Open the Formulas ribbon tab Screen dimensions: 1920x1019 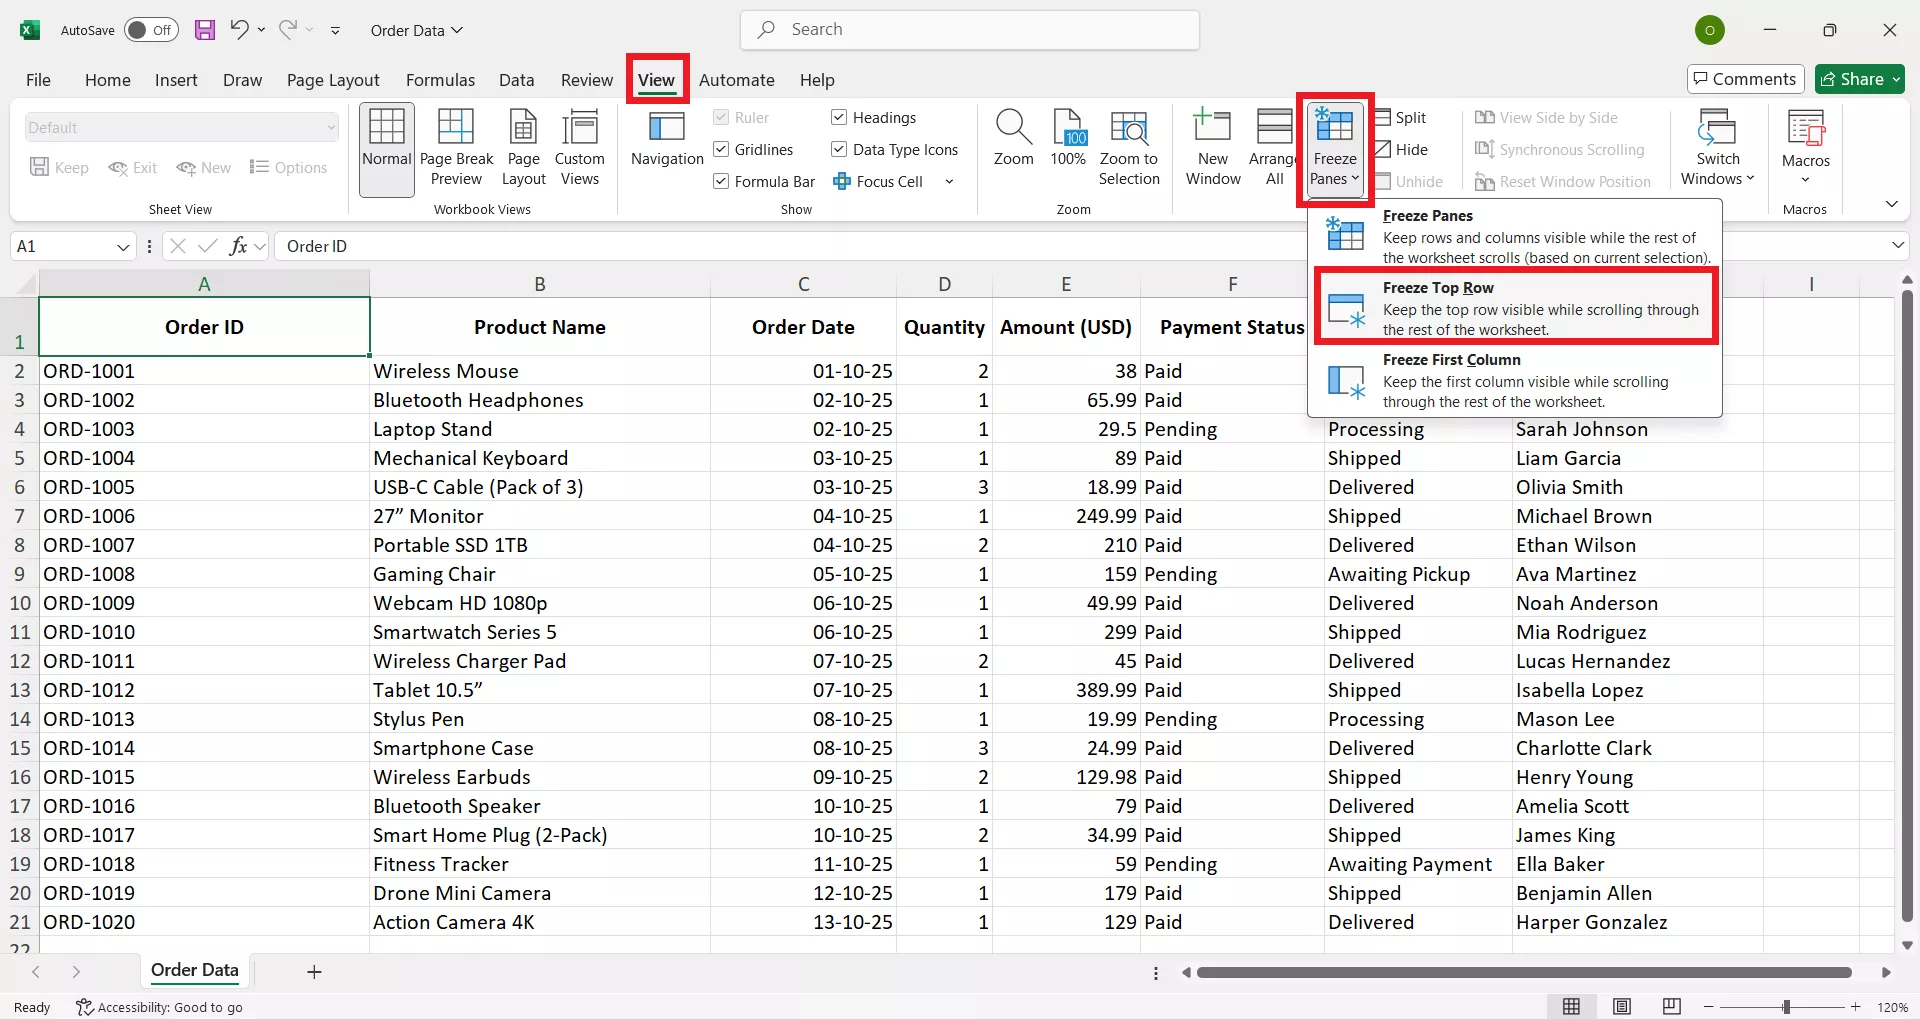pyautogui.click(x=440, y=80)
